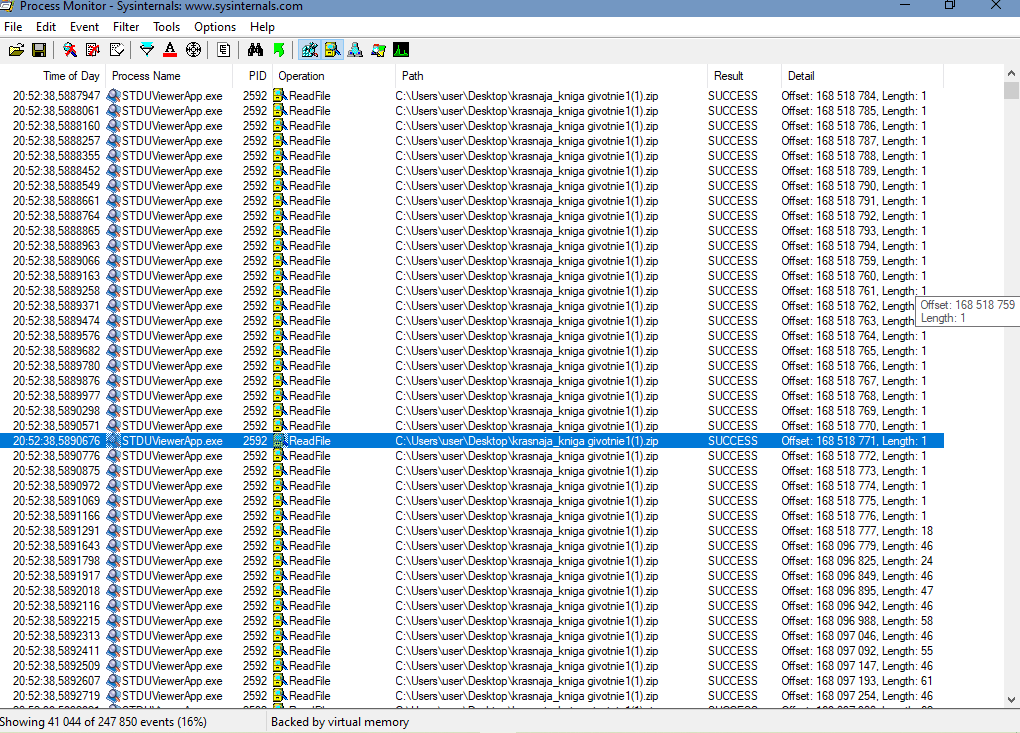This screenshot has height=733, width=1020.
Task: Toggle Show Registry Activity
Action: coord(309,50)
